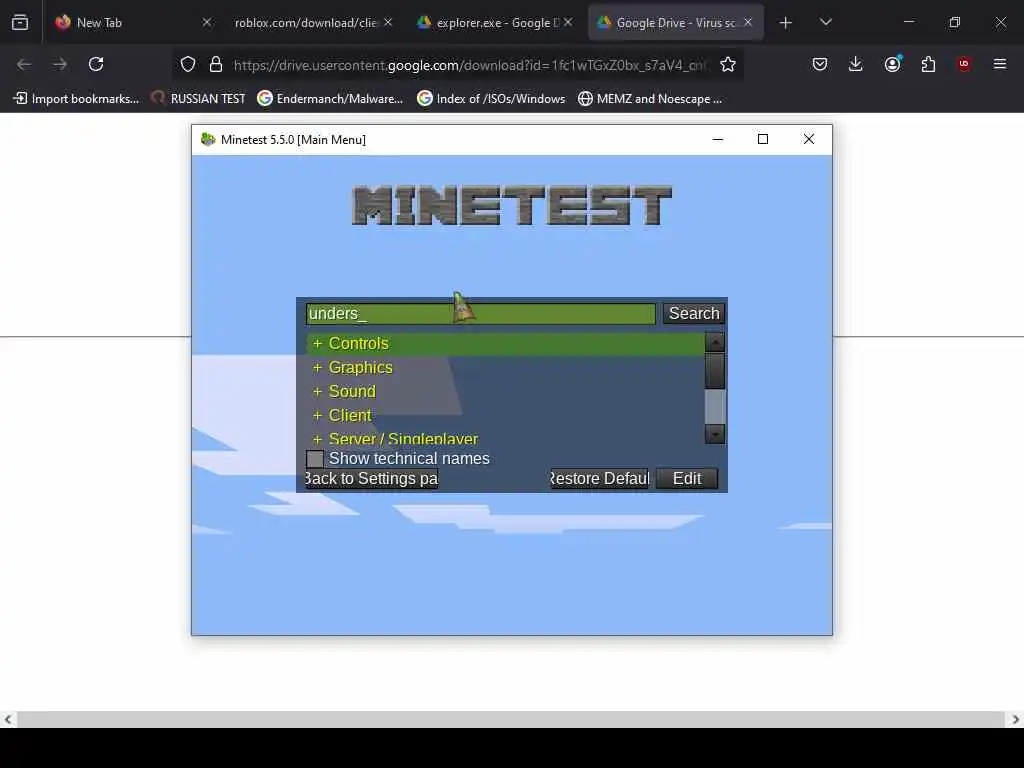
Task: Minimize the Minetest window
Action: click(x=718, y=139)
